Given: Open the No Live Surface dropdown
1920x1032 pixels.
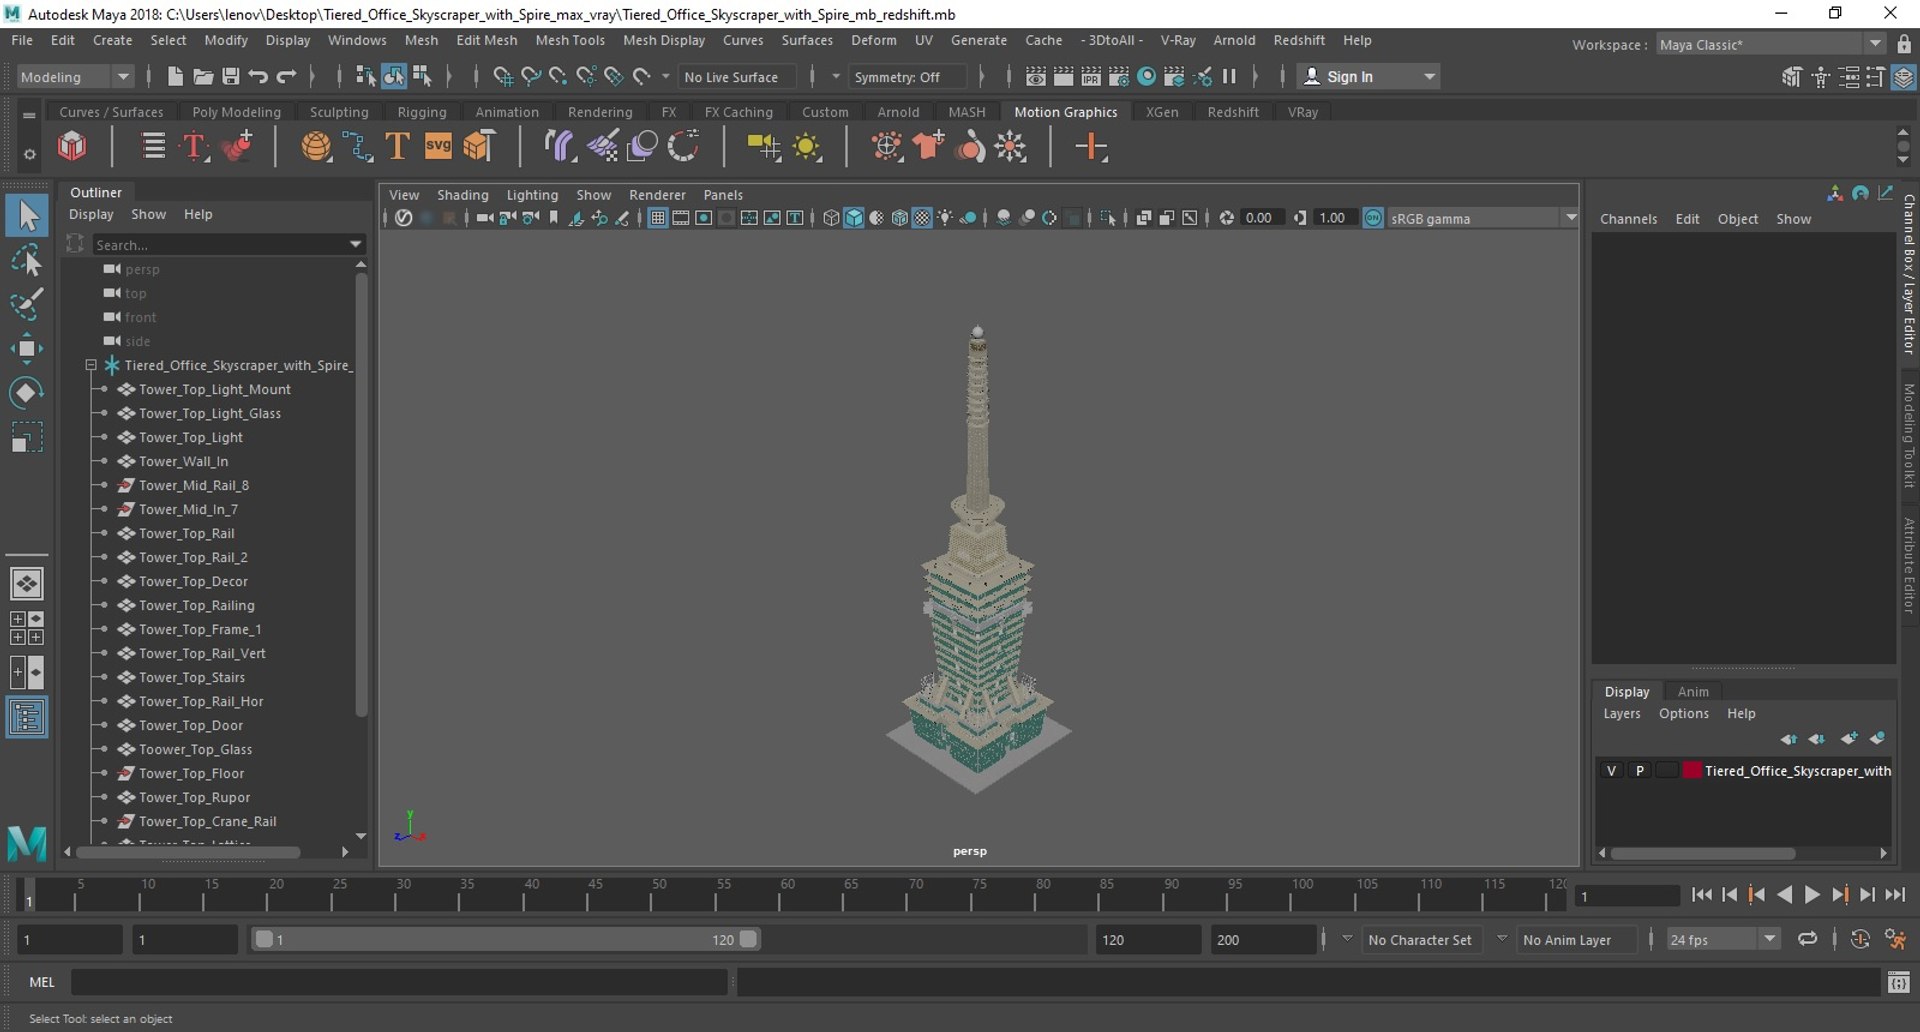Looking at the screenshot, I should (x=738, y=77).
